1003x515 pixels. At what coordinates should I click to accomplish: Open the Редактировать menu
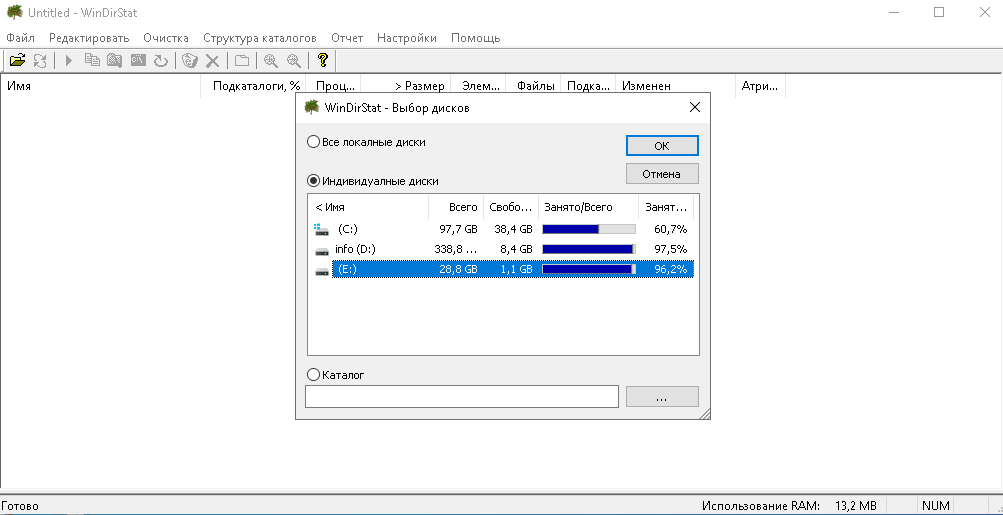(89, 38)
